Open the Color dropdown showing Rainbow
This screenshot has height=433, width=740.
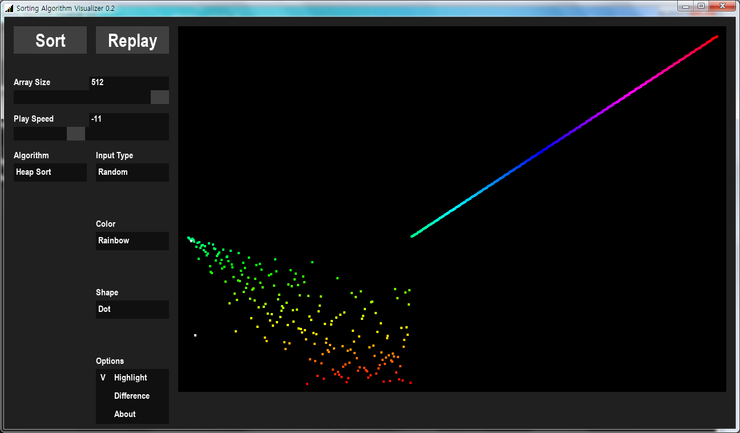tap(132, 241)
